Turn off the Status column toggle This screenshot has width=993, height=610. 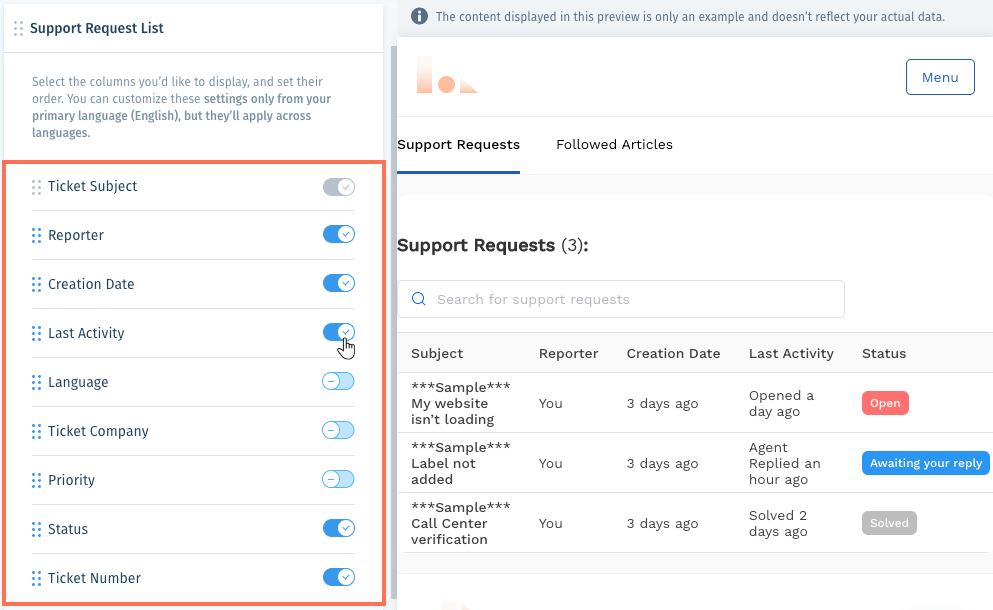339,528
